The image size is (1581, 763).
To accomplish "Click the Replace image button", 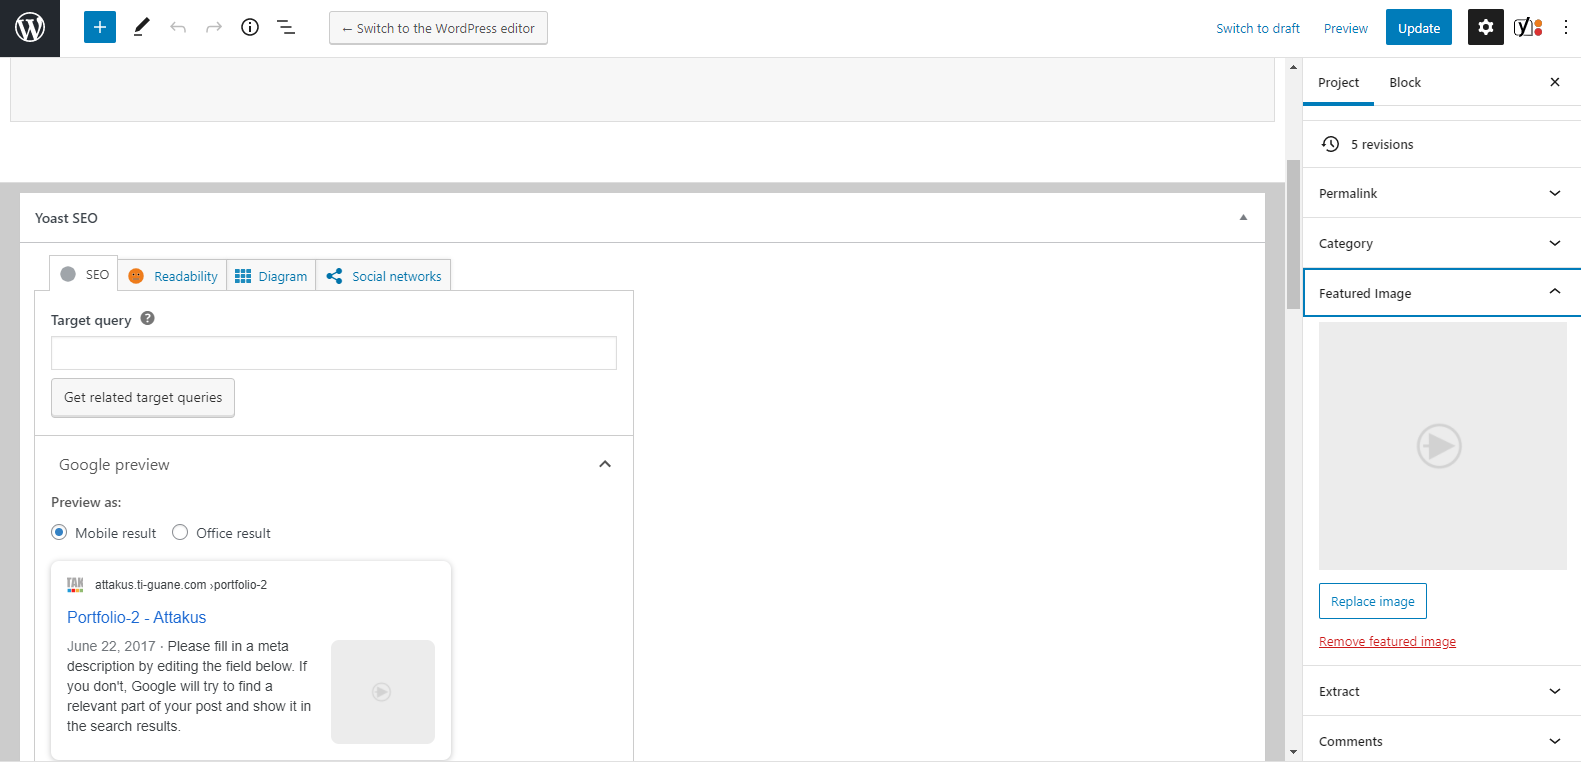I will (x=1373, y=601).
